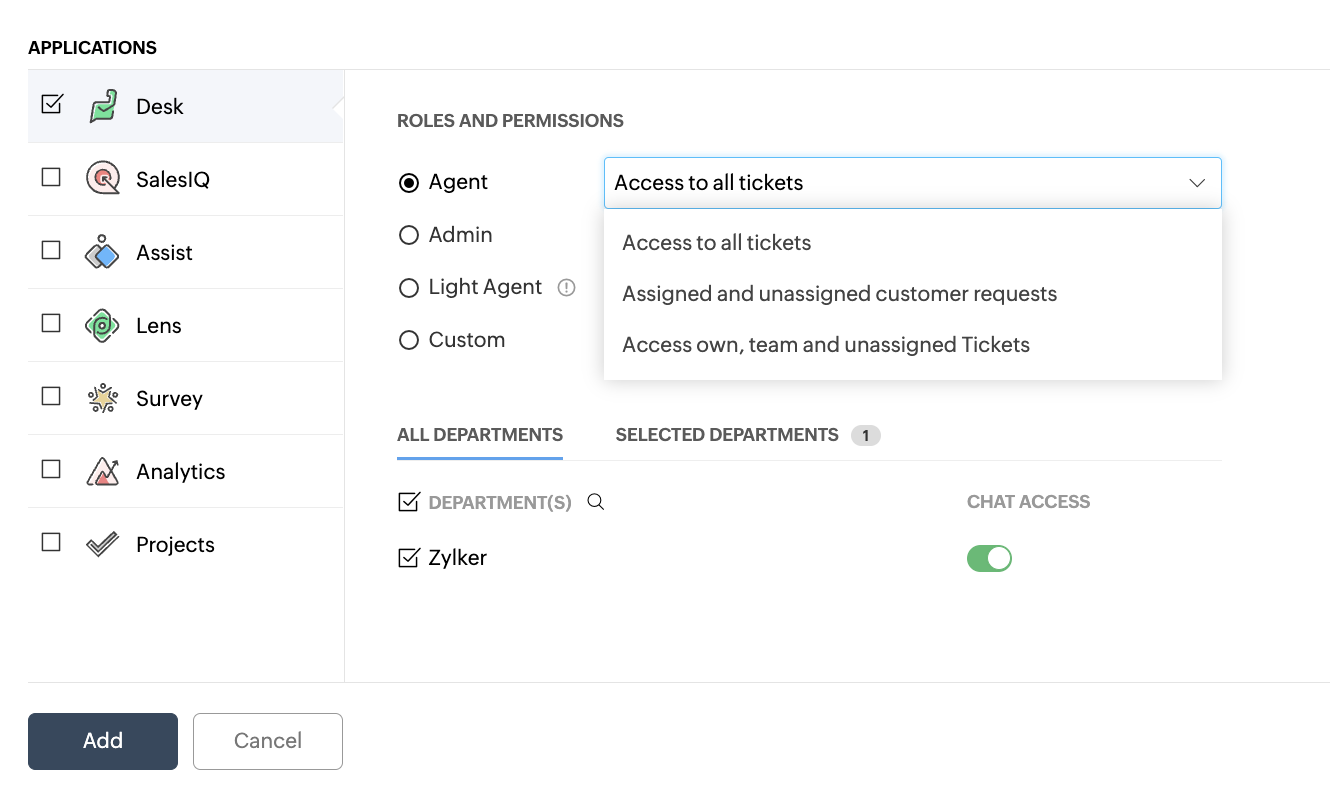Image resolution: width=1330 pixels, height=812 pixels.
Task: Click the Lens application icon
Action: coord(103,325)
